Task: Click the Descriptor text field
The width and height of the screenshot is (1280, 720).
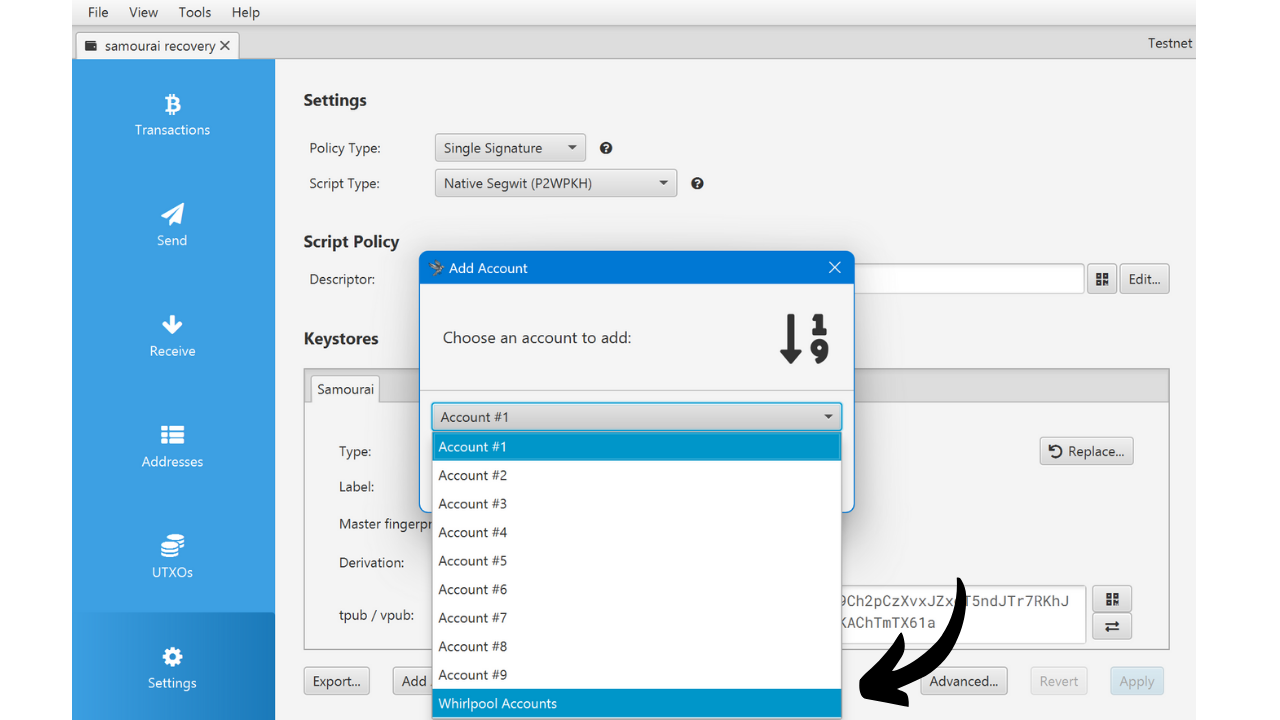Action: tap(969, 279)
